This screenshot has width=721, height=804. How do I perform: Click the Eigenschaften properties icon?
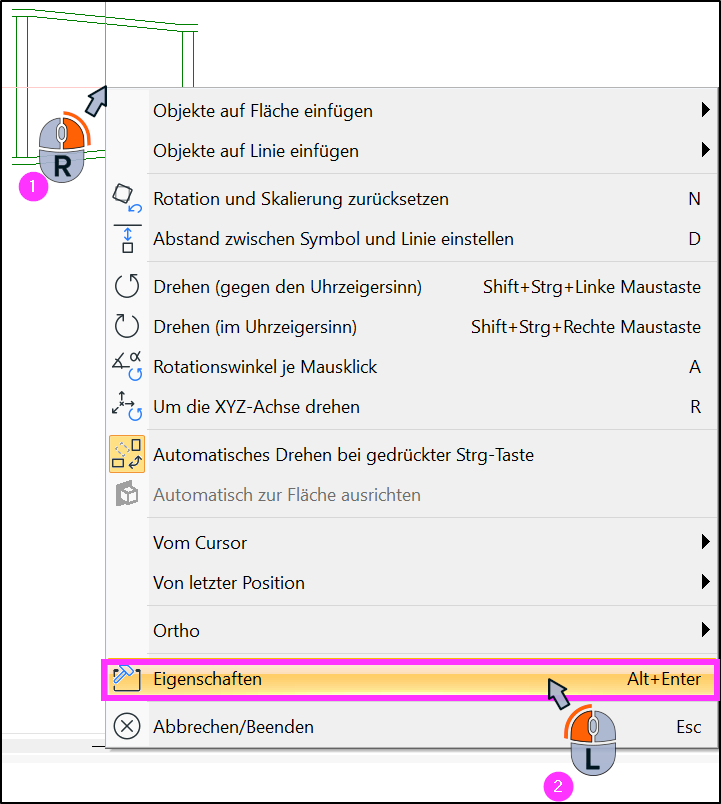[127, 678]
